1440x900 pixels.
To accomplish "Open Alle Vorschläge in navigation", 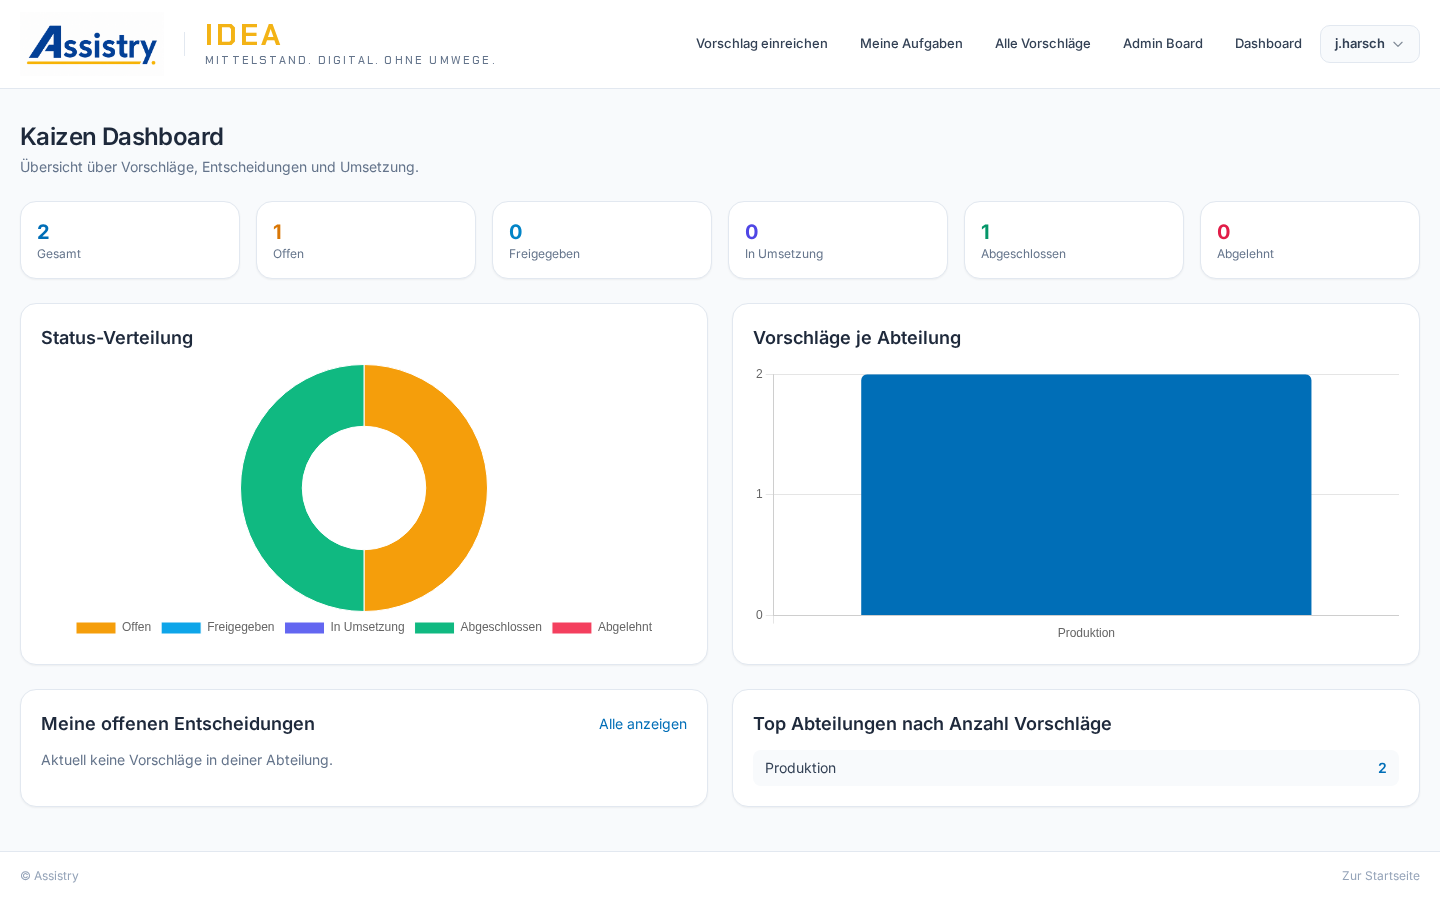I will pyautogui.click(x=1042, y=44).
